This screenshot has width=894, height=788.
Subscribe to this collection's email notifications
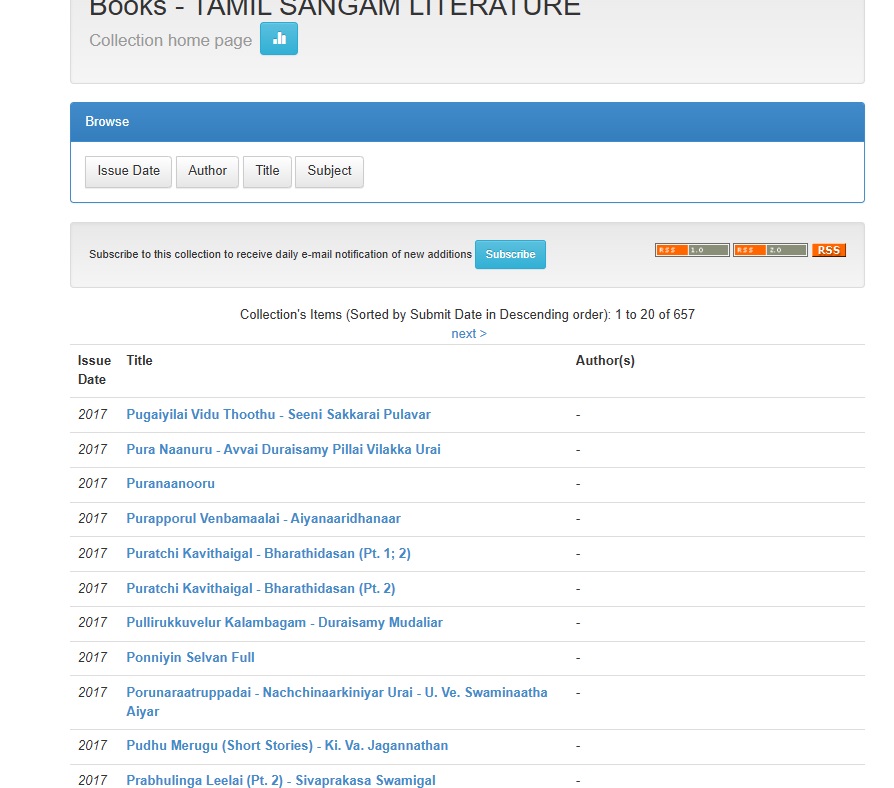pyautogui.click(x=510, y=254)
